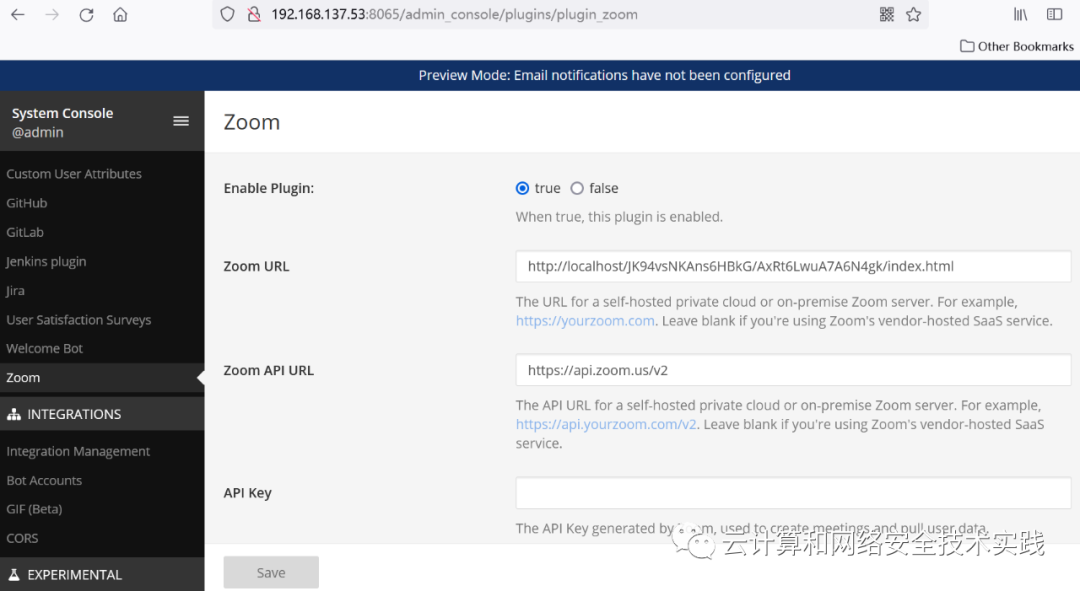The height and width of the screenshot is (591, 1080).
Task: Open the INTEGRATIONS section header
Action: [x=102, y=414]
